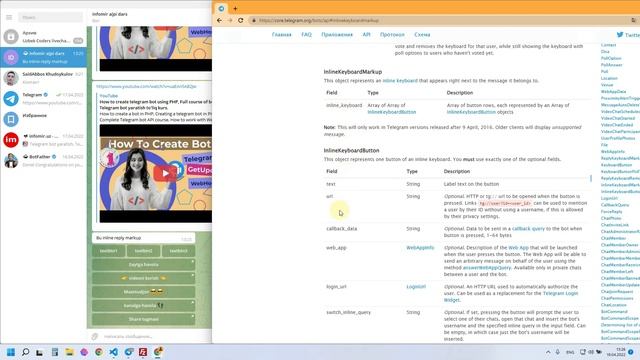Click the InlineKeyboardButton section heading
The image size is (640, 360).
[351, 151]
